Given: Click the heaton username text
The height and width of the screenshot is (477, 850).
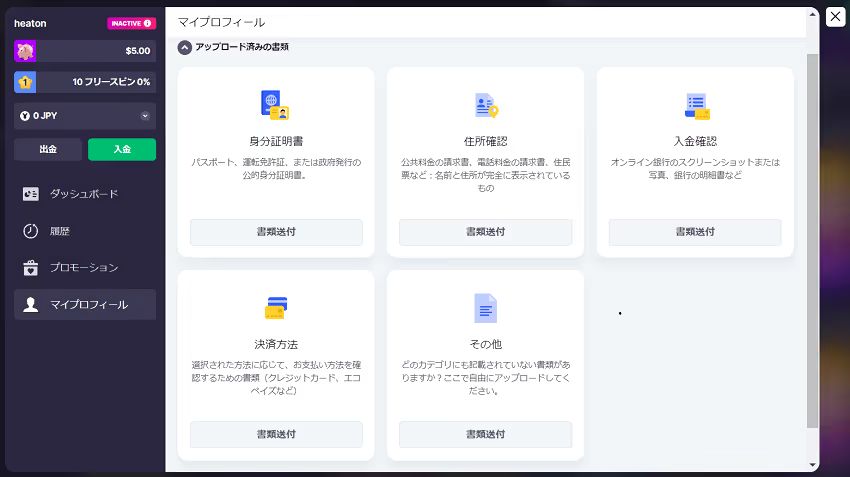Looking at the screenshot, I should point(30,23).
